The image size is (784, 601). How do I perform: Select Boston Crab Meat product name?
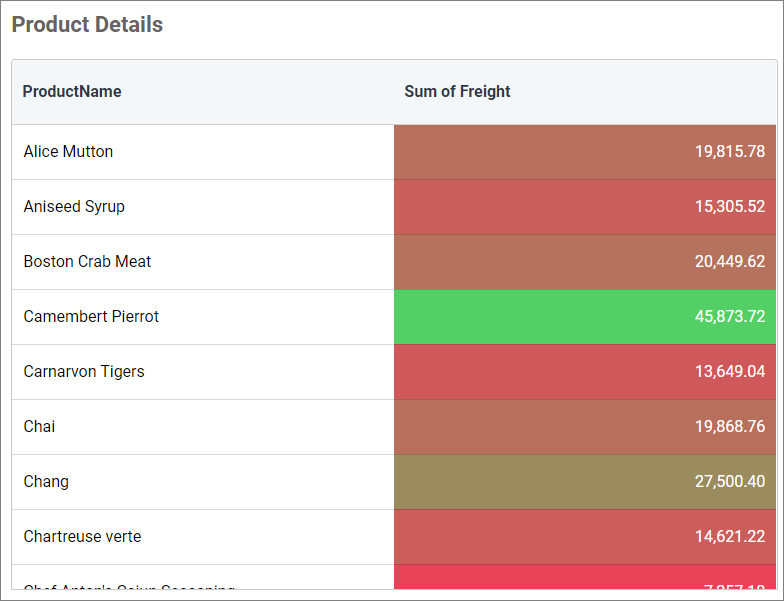87,262
